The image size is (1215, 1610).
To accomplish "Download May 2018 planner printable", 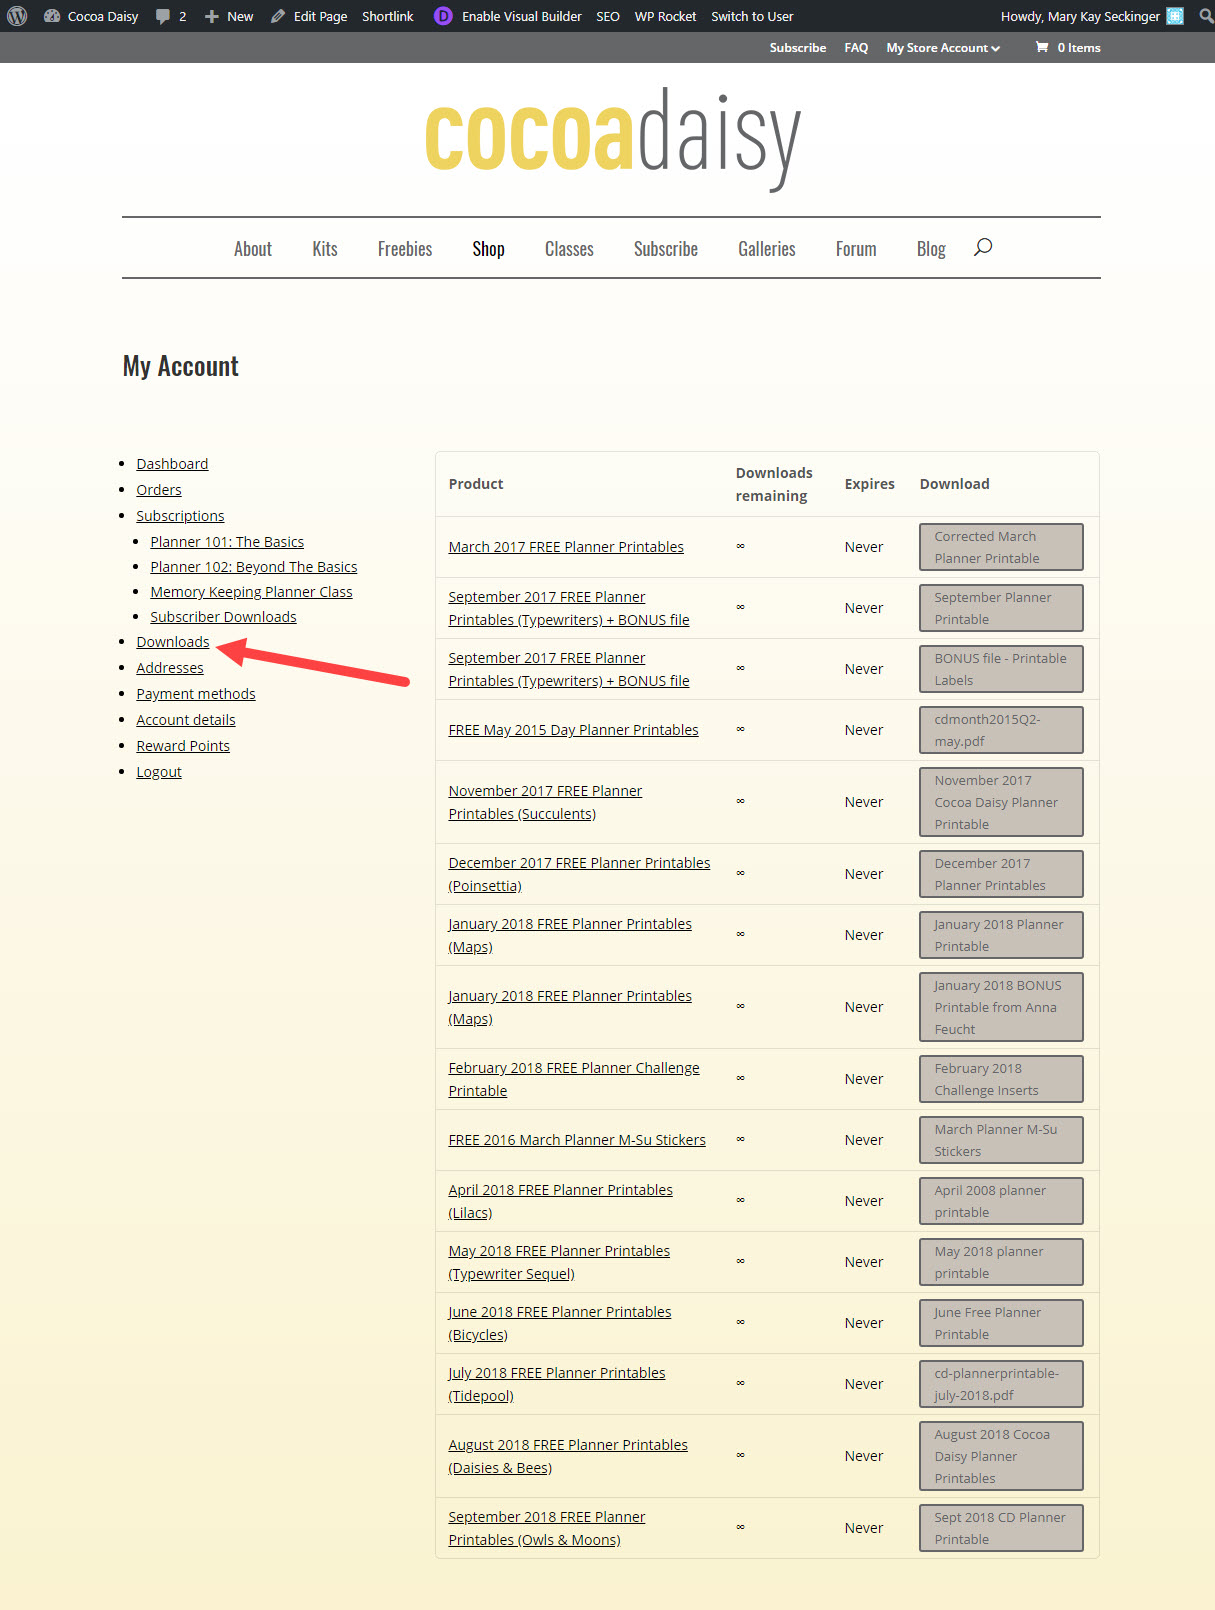I will coord(1001,1262).
